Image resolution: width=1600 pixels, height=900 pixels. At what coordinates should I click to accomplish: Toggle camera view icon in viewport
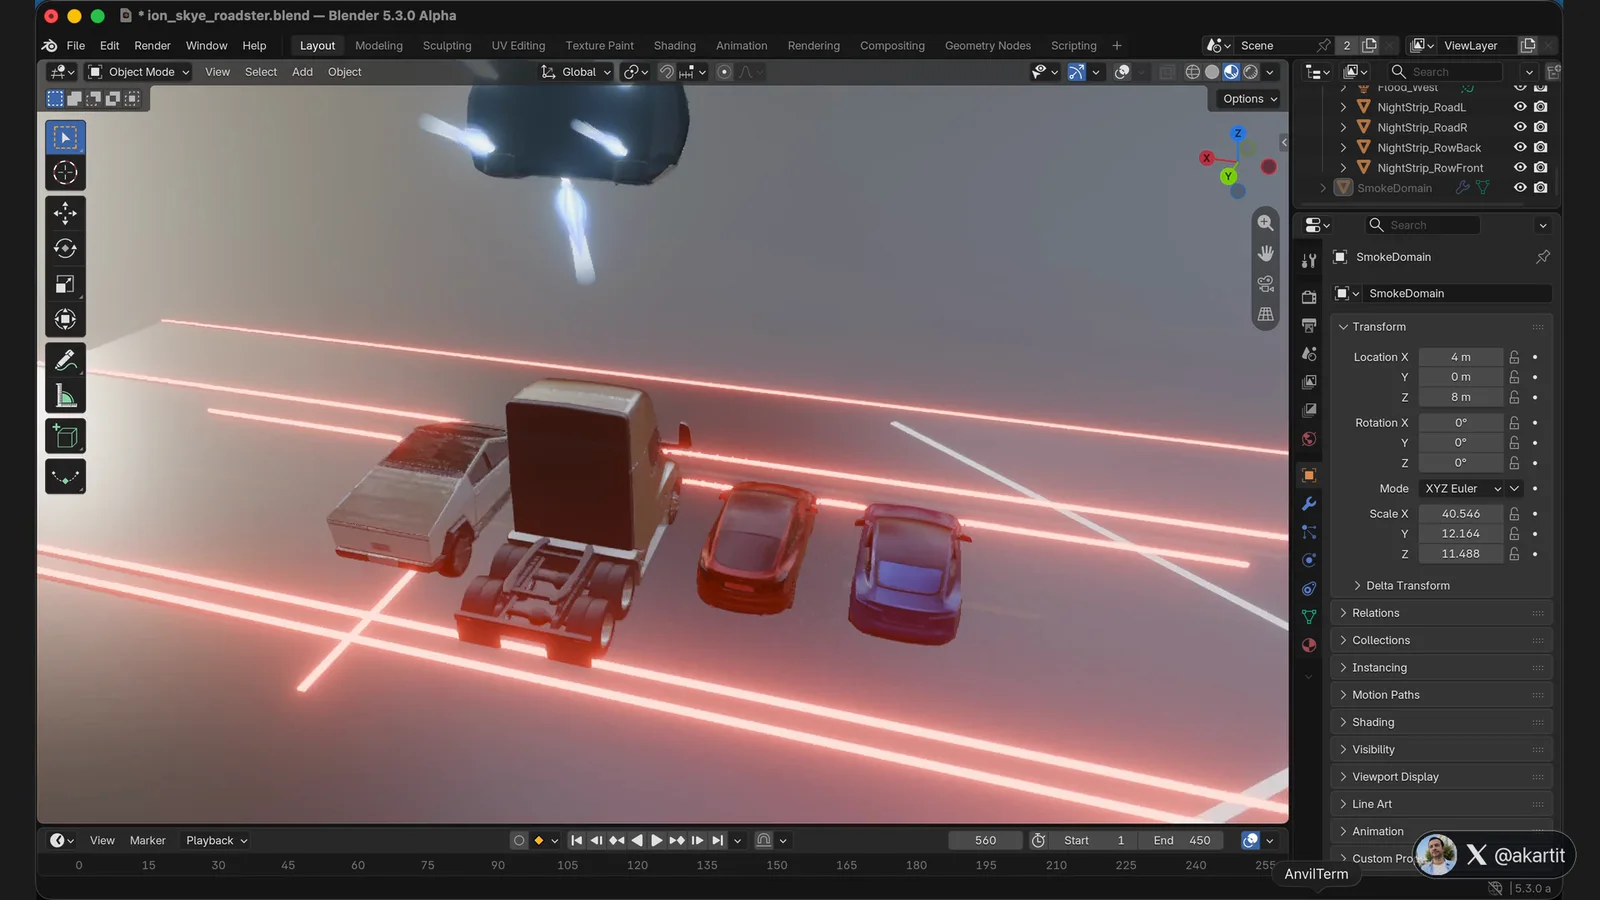(1266, 284)
